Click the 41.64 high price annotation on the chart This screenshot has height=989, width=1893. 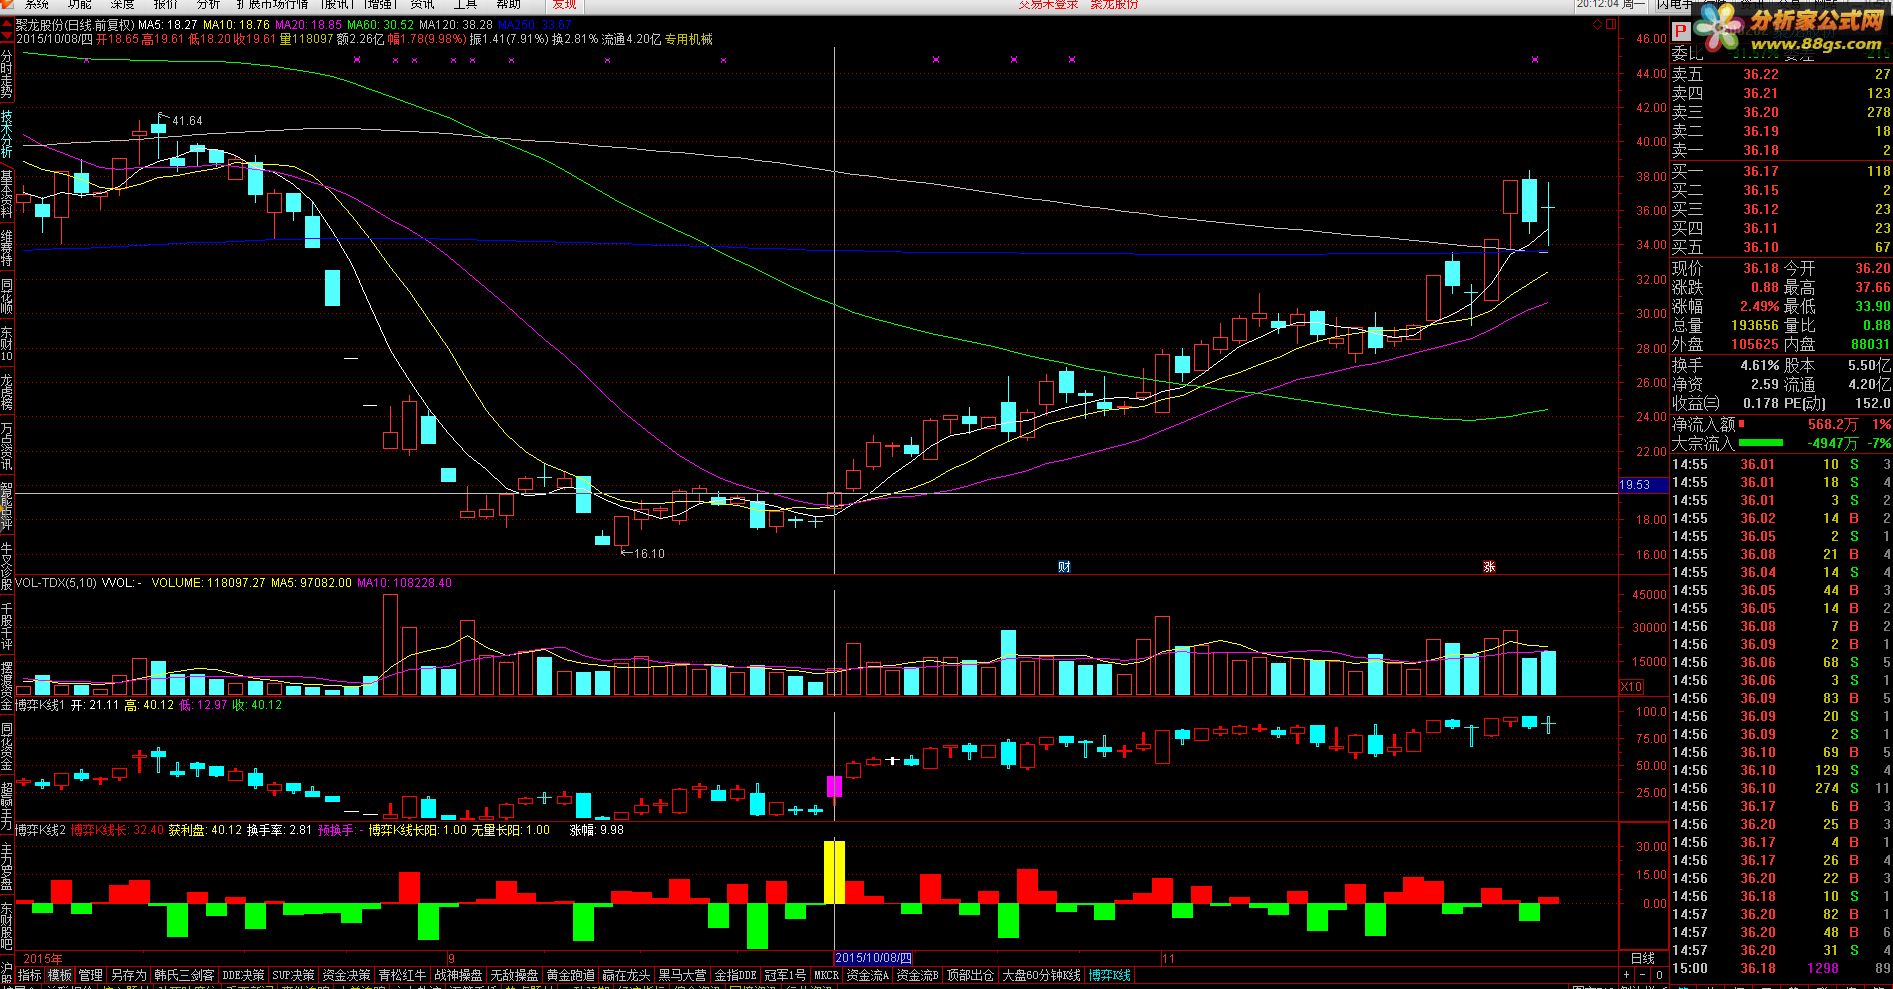point(187,121)
